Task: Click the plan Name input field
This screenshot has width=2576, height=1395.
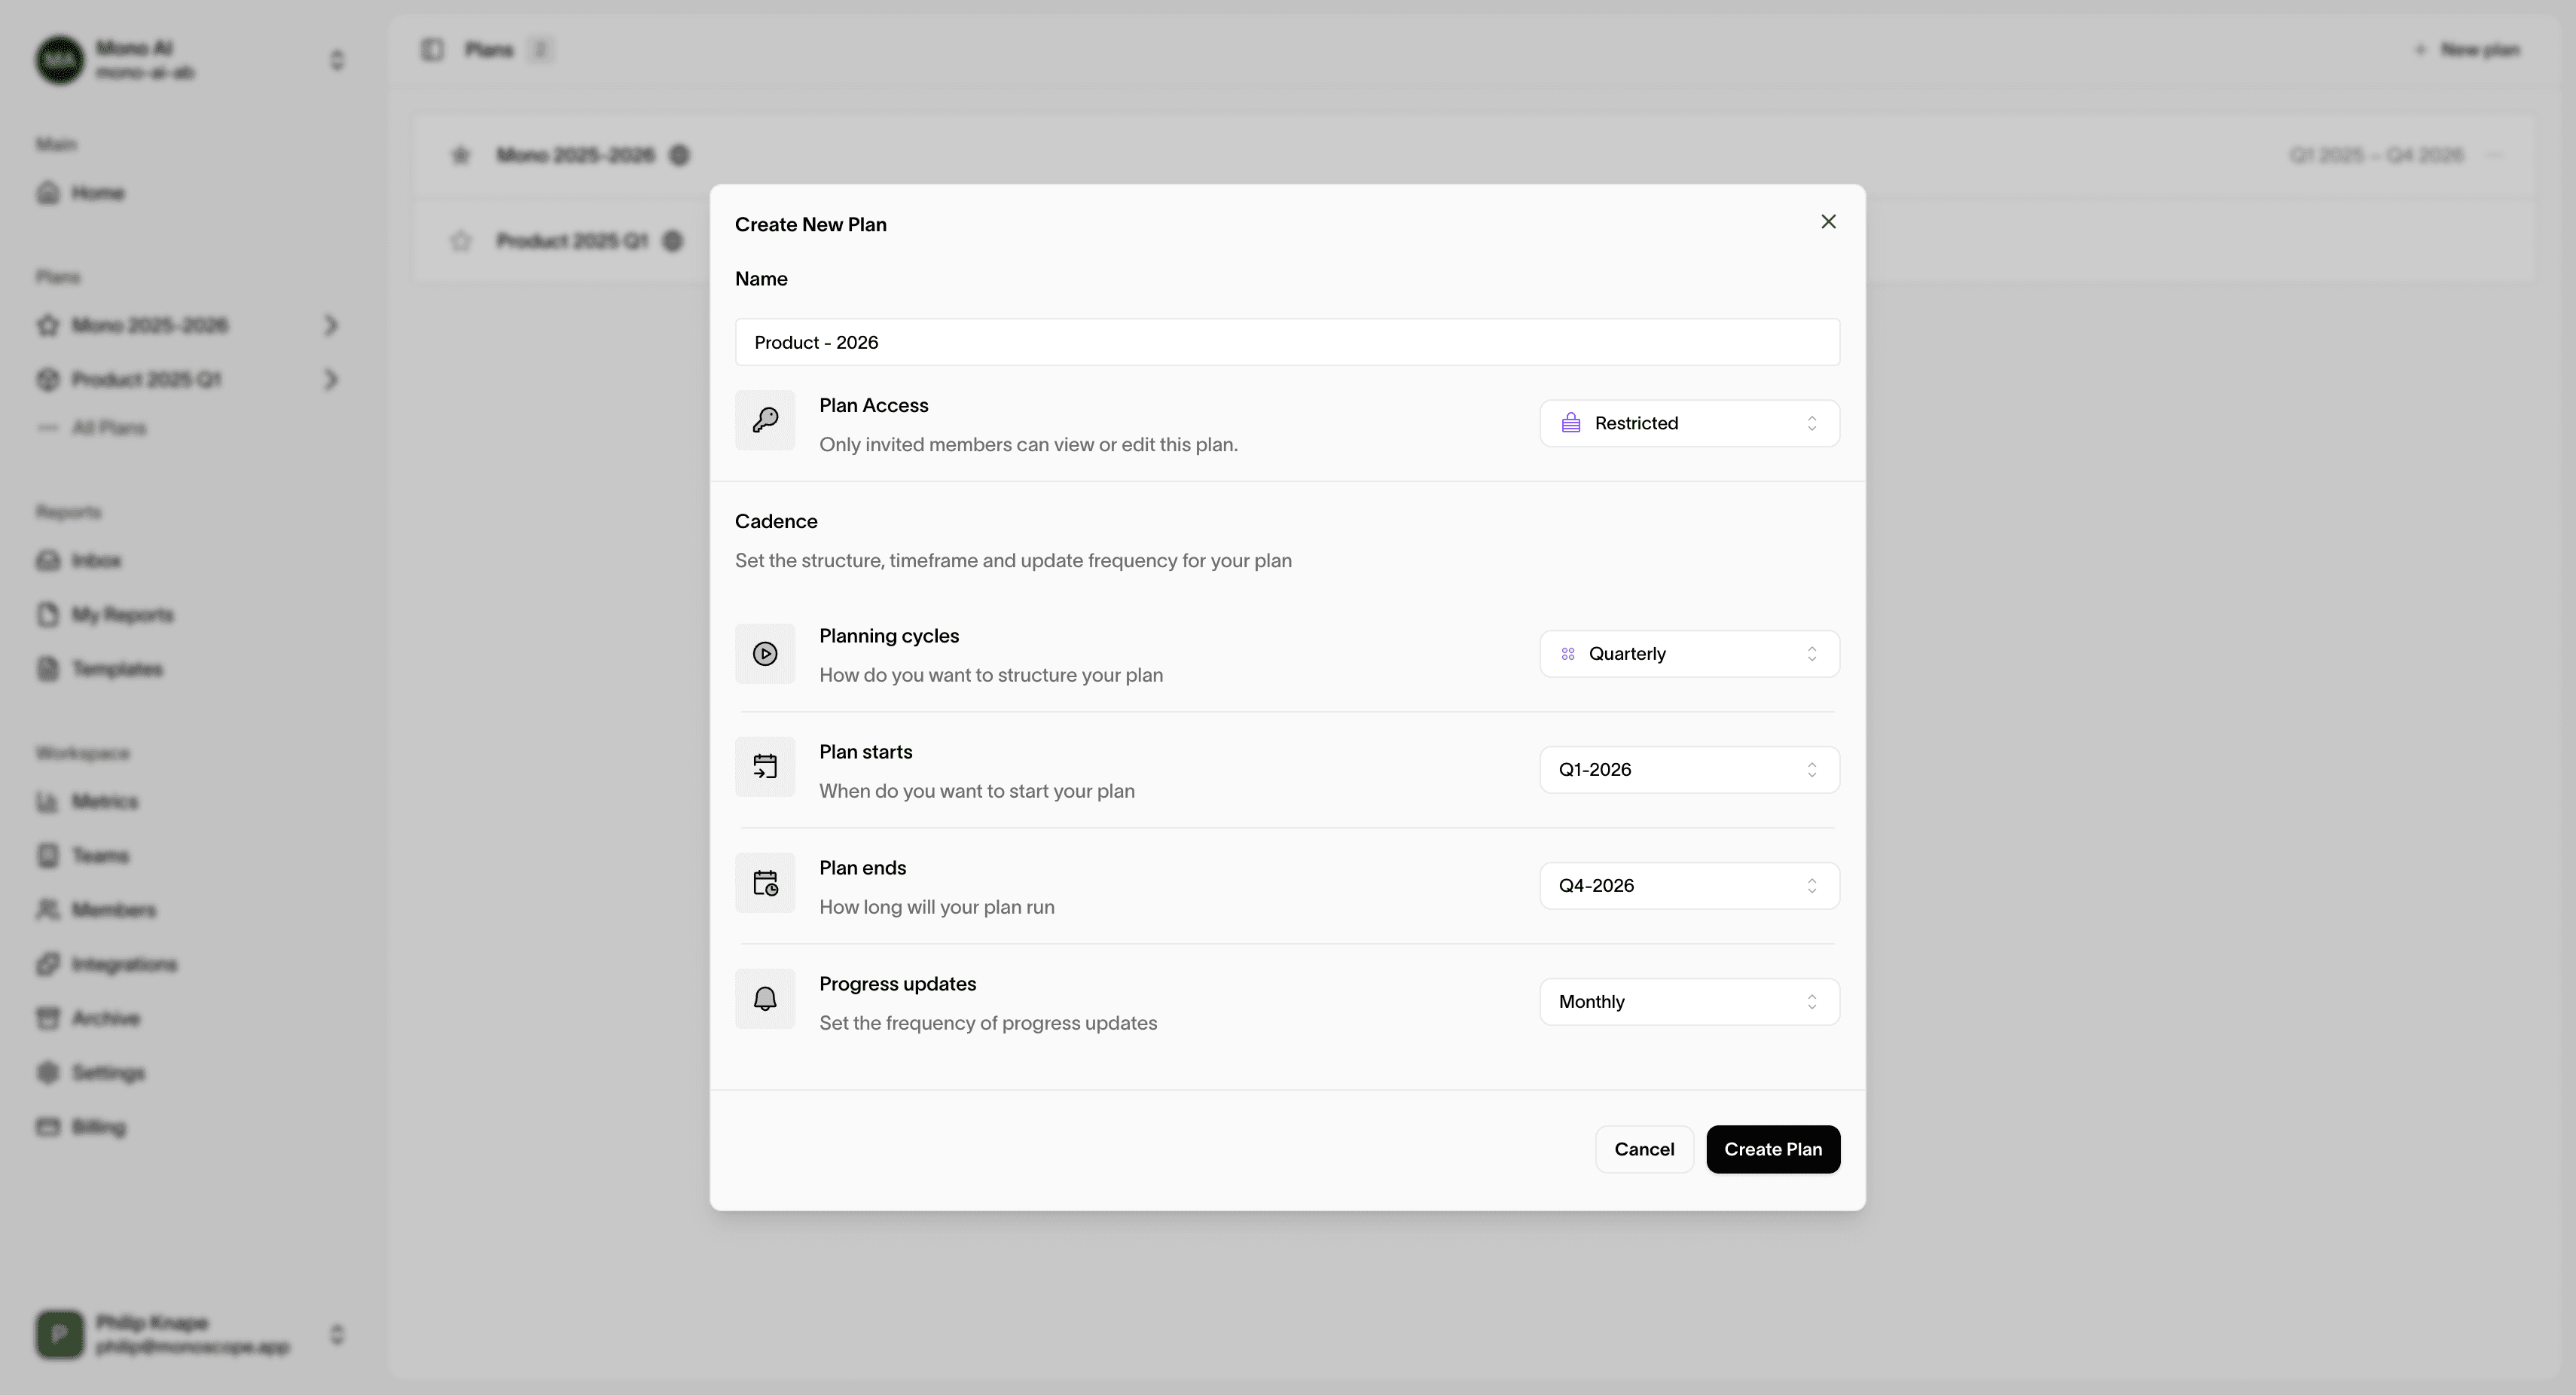Action: point(1286,343)
